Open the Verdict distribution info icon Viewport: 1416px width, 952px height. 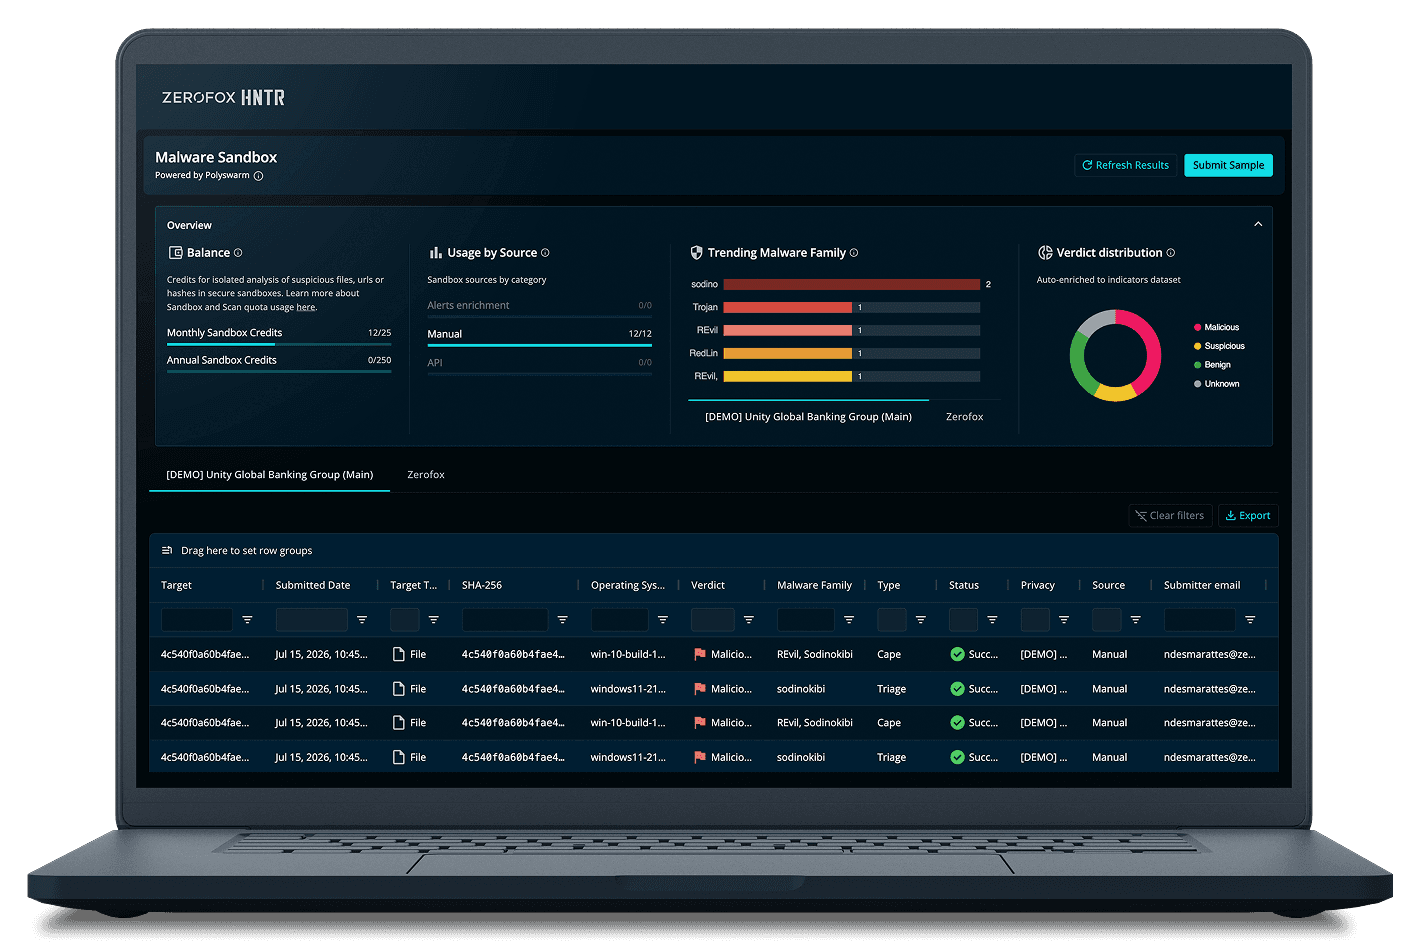coord(1171,253)
